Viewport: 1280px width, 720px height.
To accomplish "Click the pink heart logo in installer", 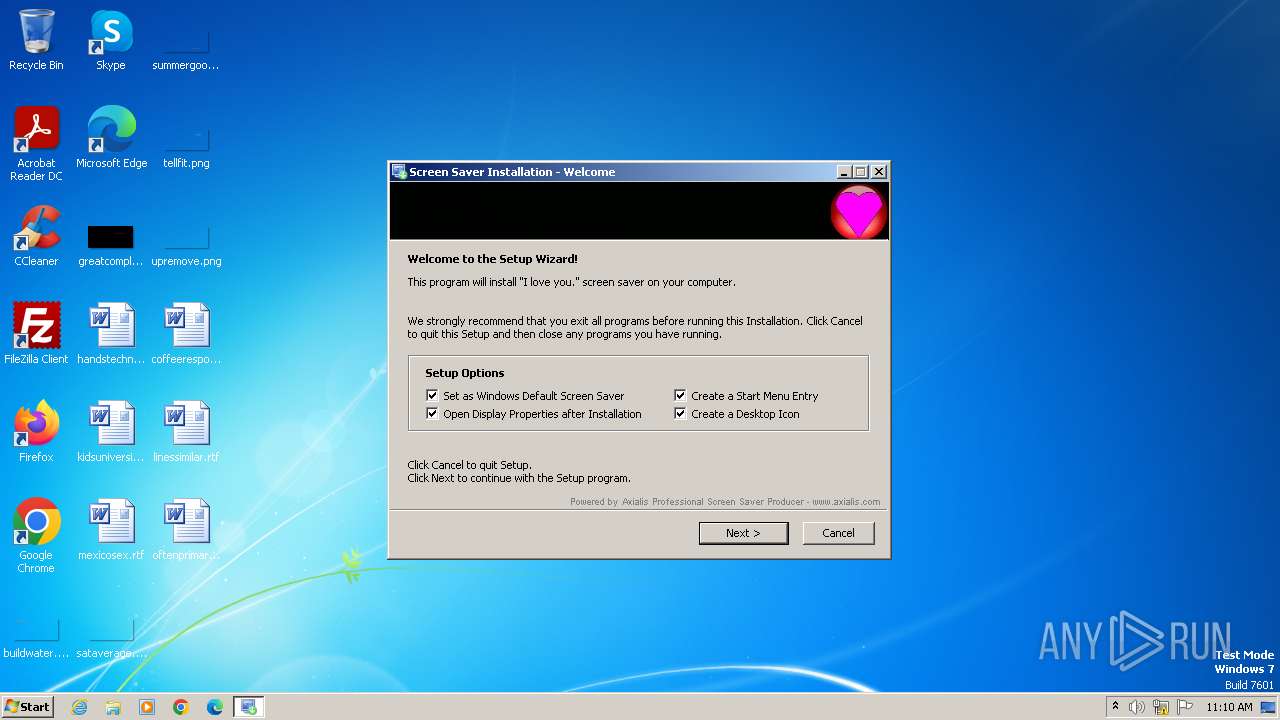I will [x=859, y=212].
